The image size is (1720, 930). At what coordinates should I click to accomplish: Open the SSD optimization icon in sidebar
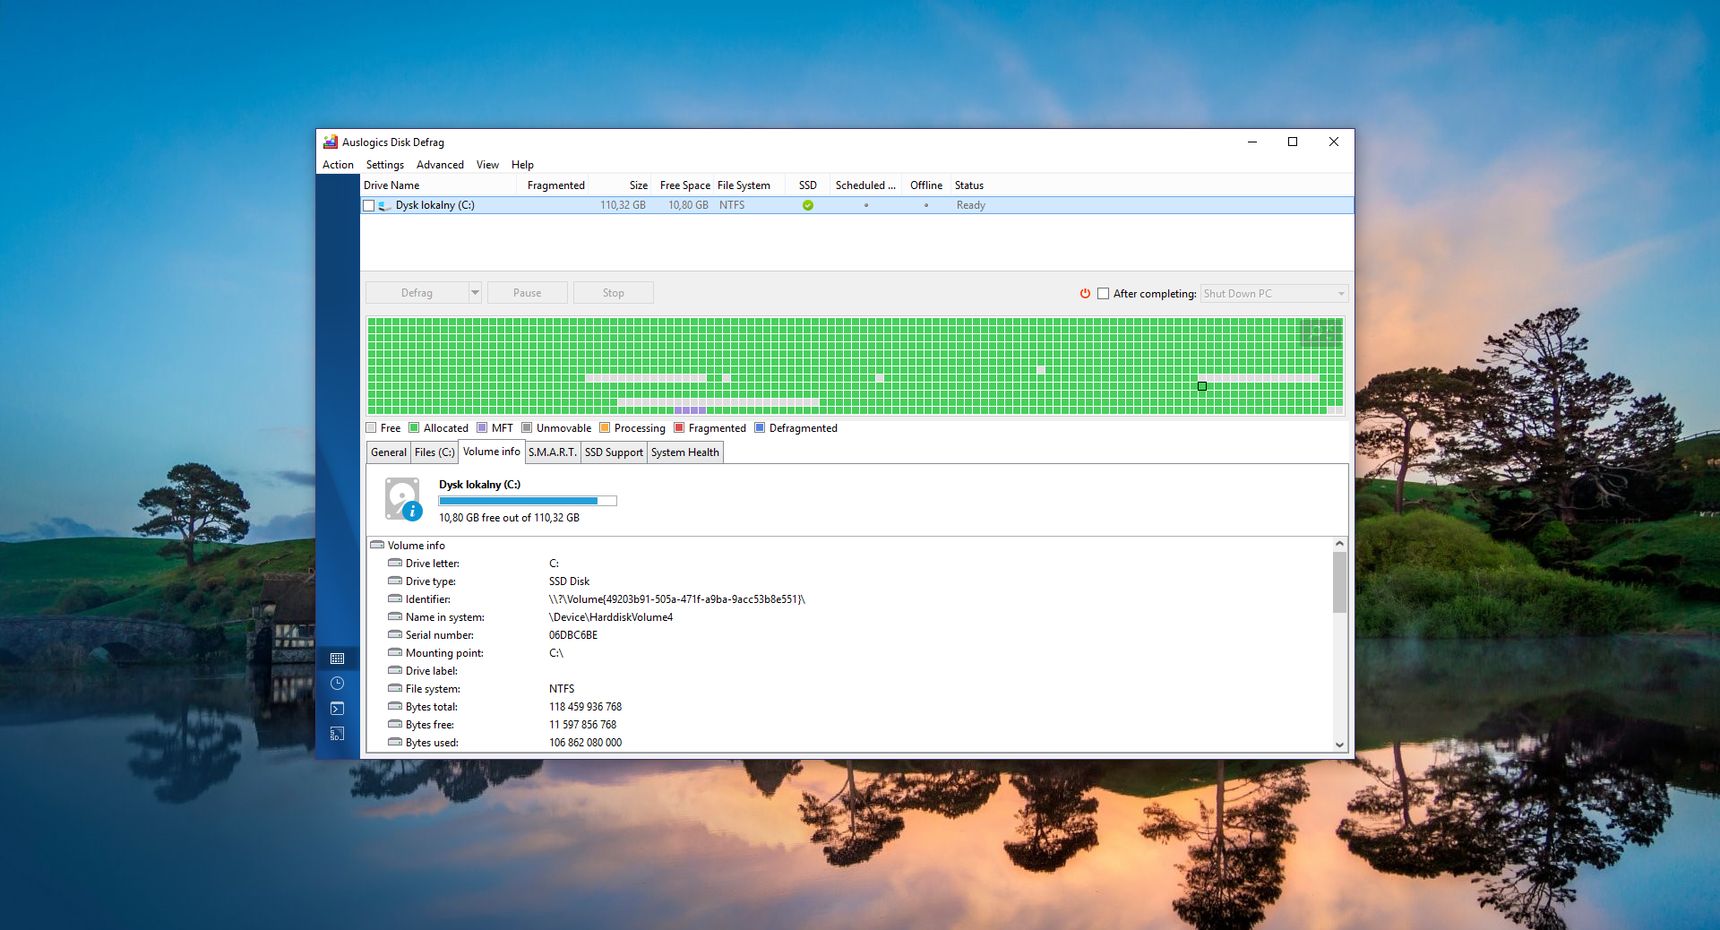[337, 733]
